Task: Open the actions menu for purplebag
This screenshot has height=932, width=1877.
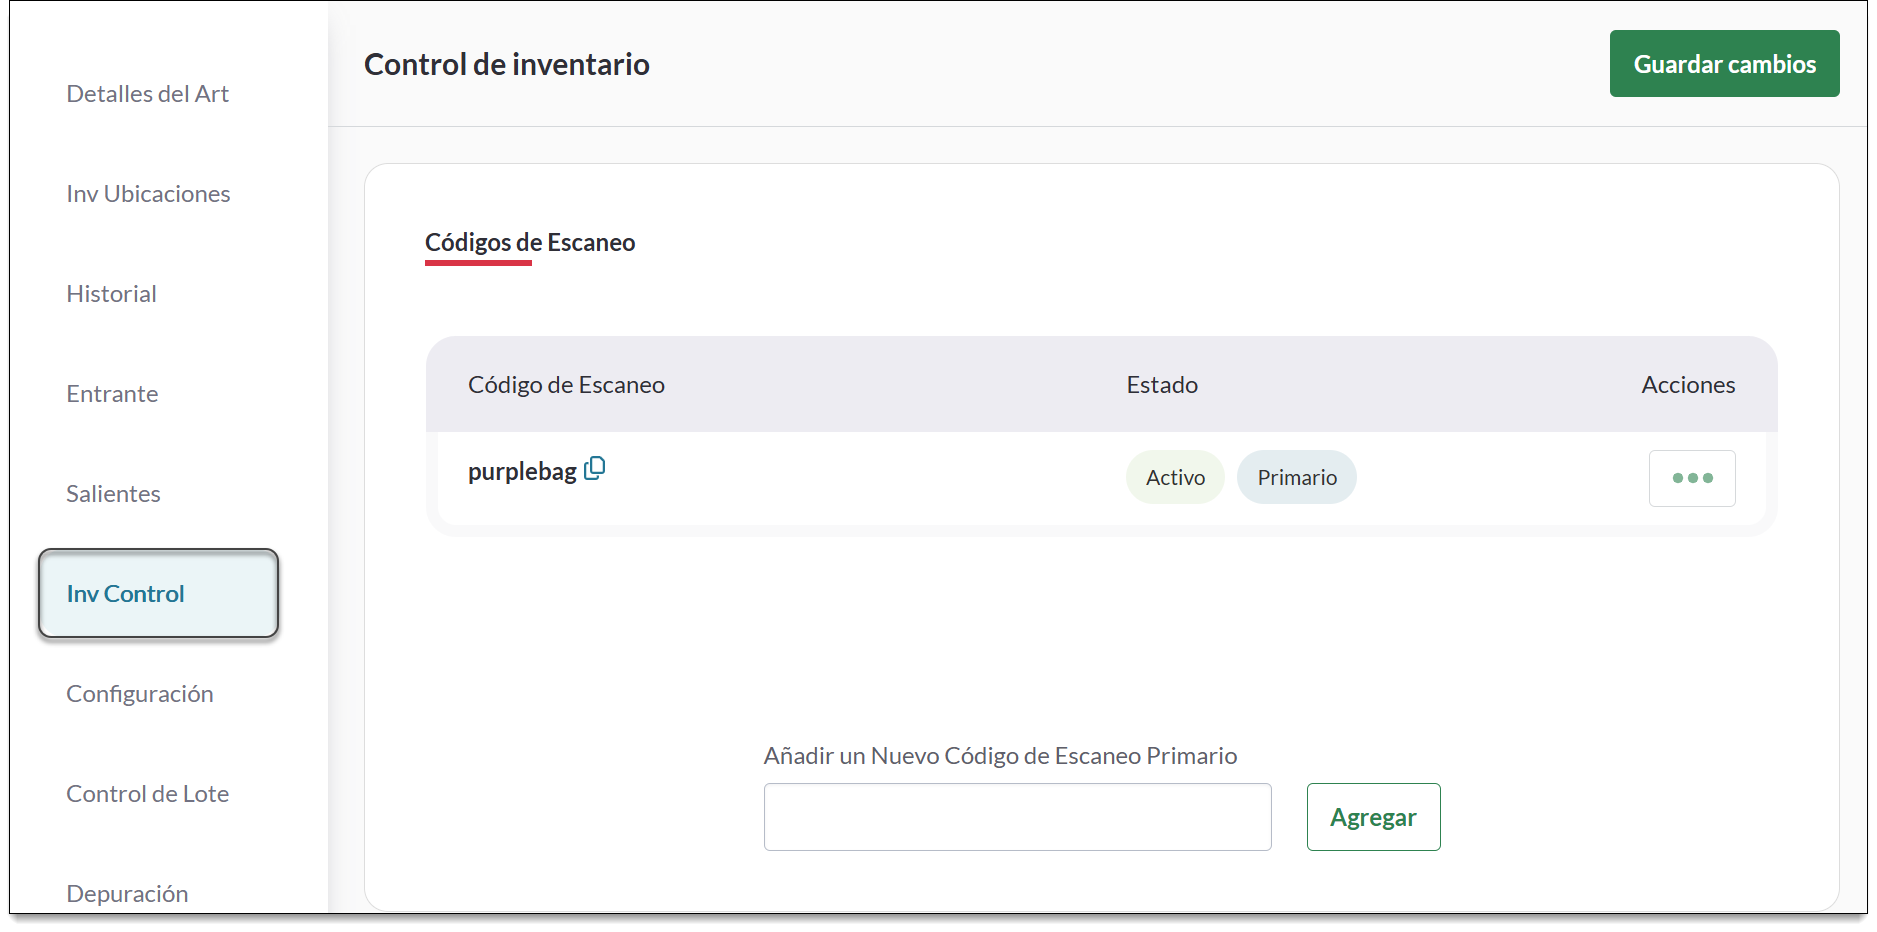Action: pos(1691,478)
